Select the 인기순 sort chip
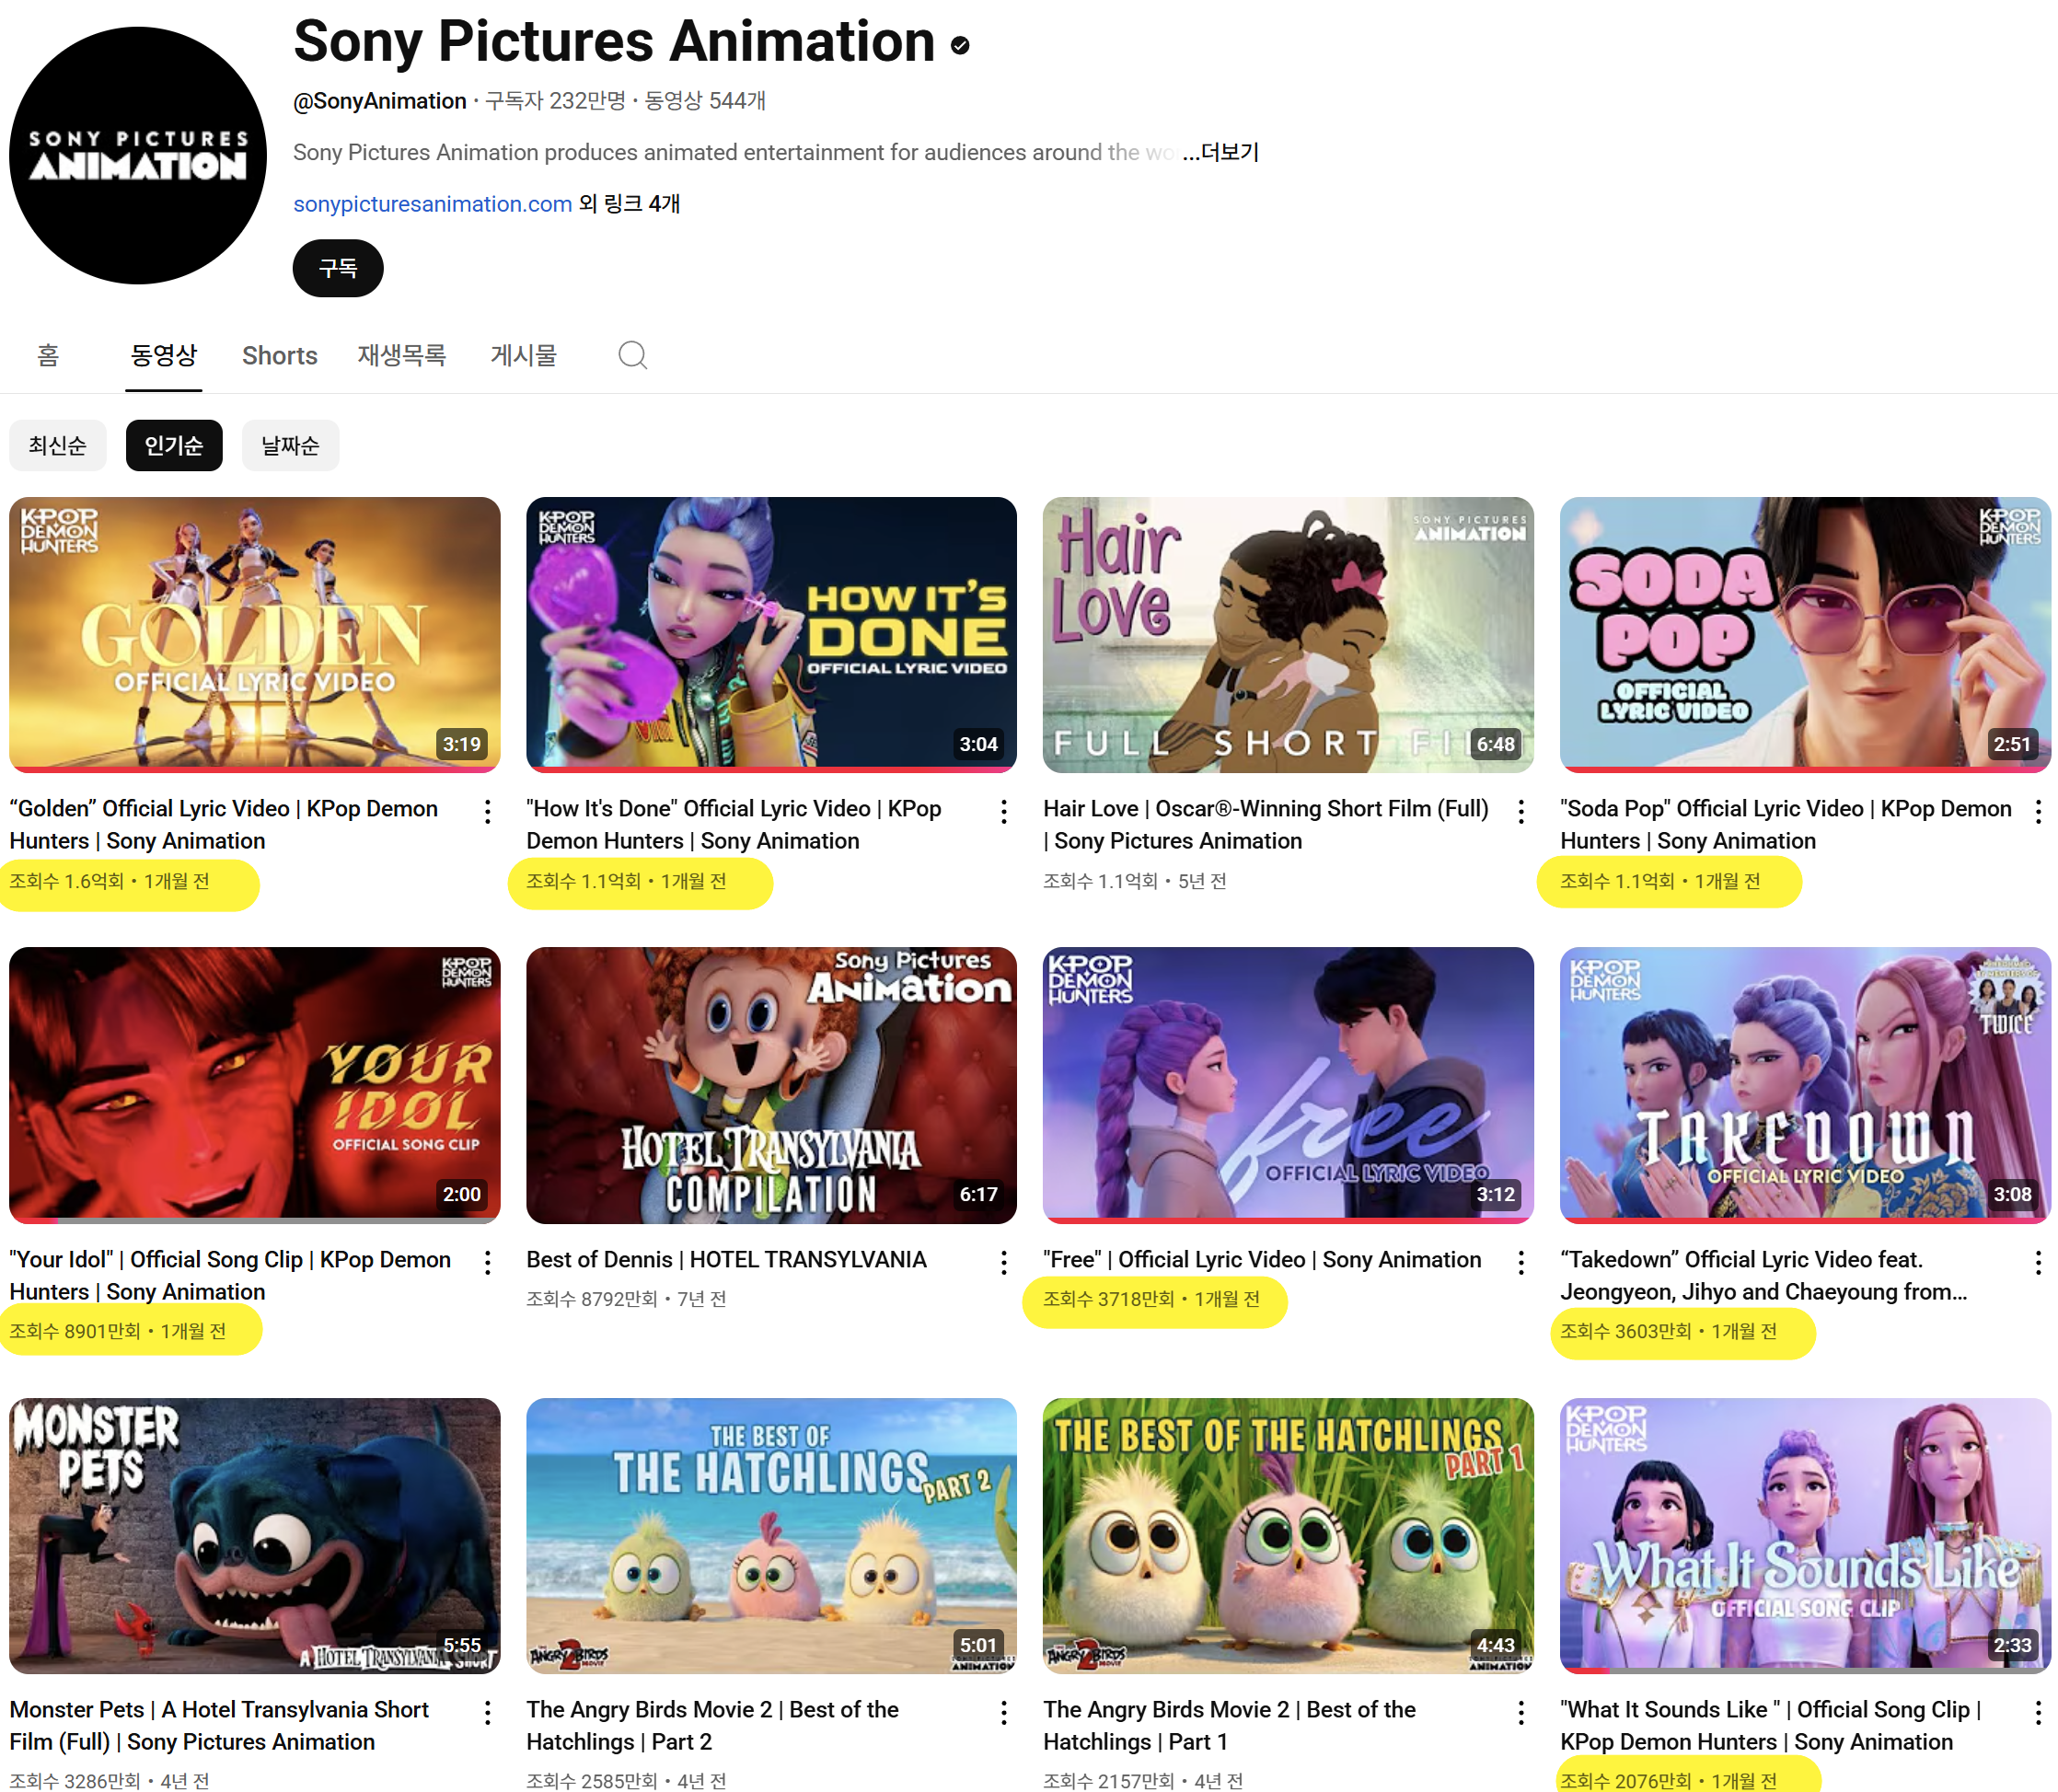The height and width of the screenshot is (1792, 2058). click(x=174, y=445)
